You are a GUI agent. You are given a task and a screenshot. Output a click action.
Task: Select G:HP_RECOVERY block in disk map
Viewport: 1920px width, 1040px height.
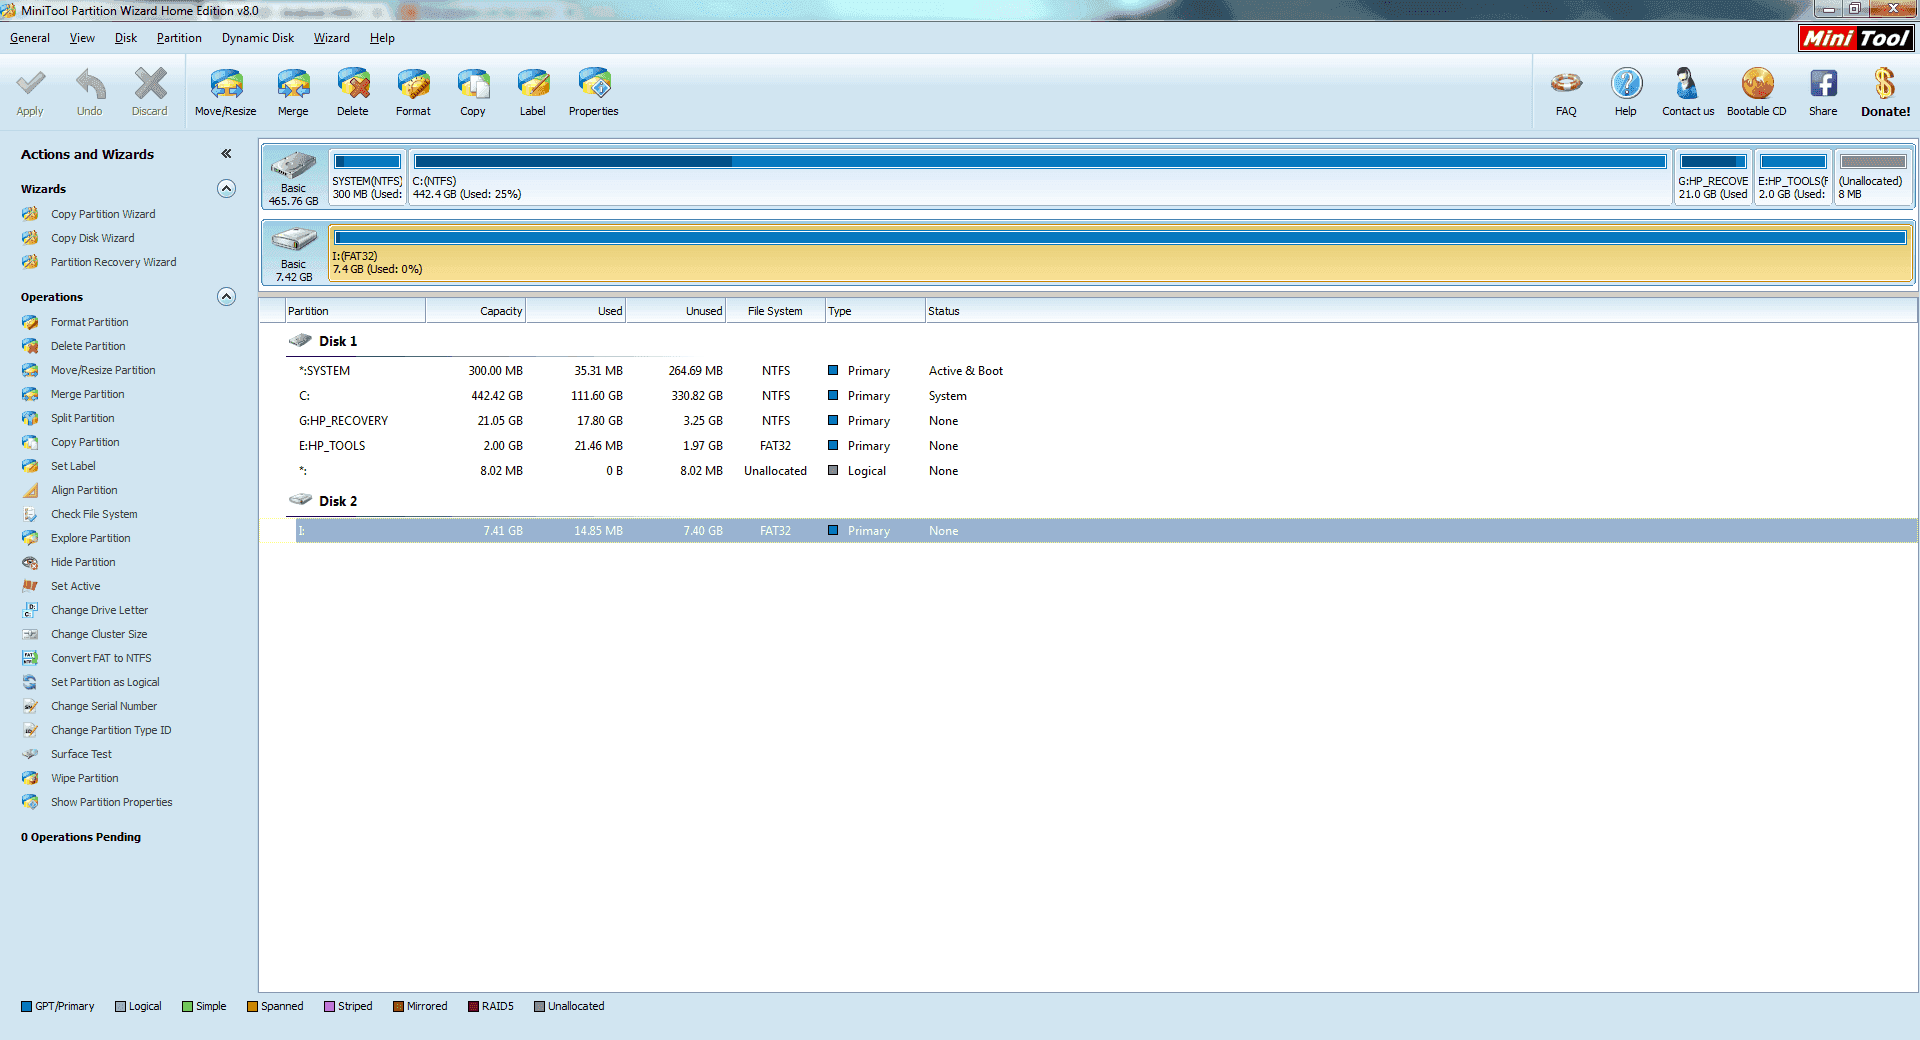(x=1713, y=176)
